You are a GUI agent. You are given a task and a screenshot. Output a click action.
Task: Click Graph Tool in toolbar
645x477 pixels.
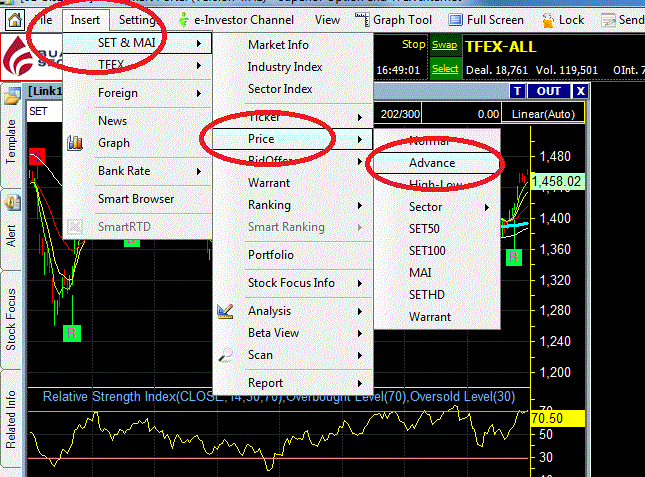(402, 20)
